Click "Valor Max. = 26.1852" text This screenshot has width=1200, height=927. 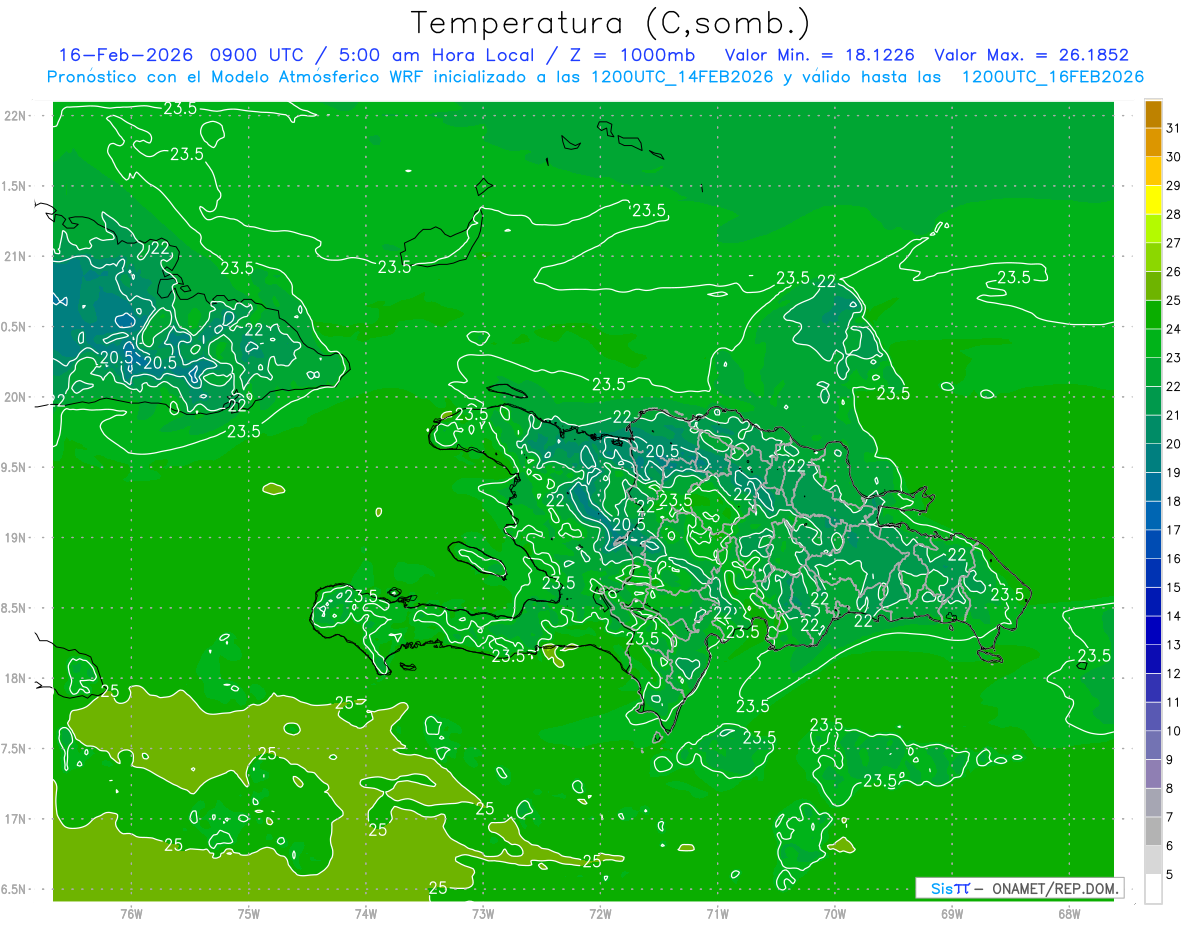[1031, 55]
